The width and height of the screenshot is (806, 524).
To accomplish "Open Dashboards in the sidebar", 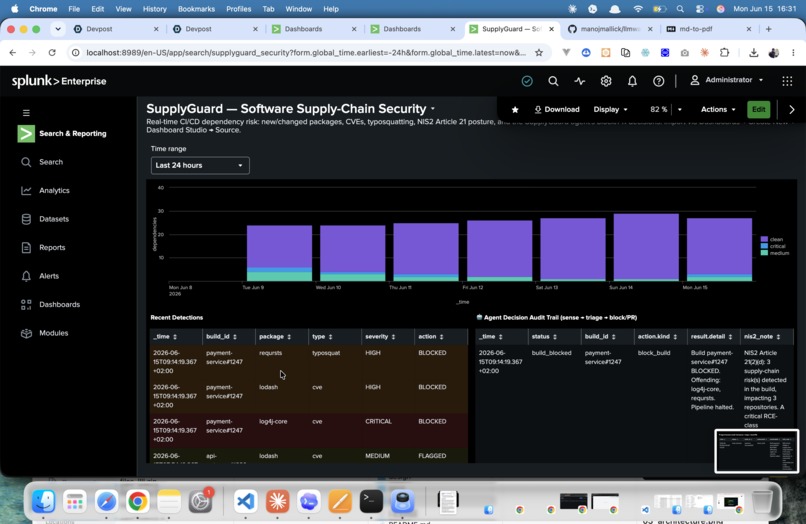I will 59,304.
